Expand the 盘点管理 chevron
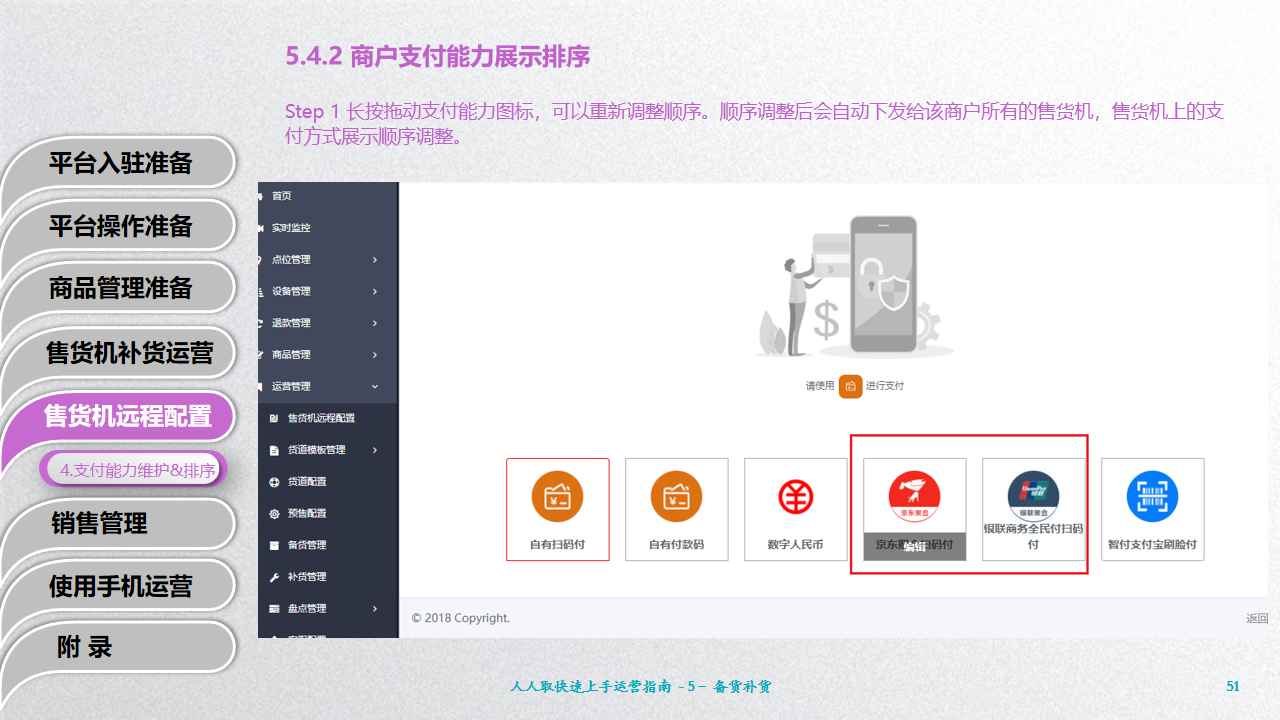This screenshot has width=1280, height=720. [x=375, y=609]
